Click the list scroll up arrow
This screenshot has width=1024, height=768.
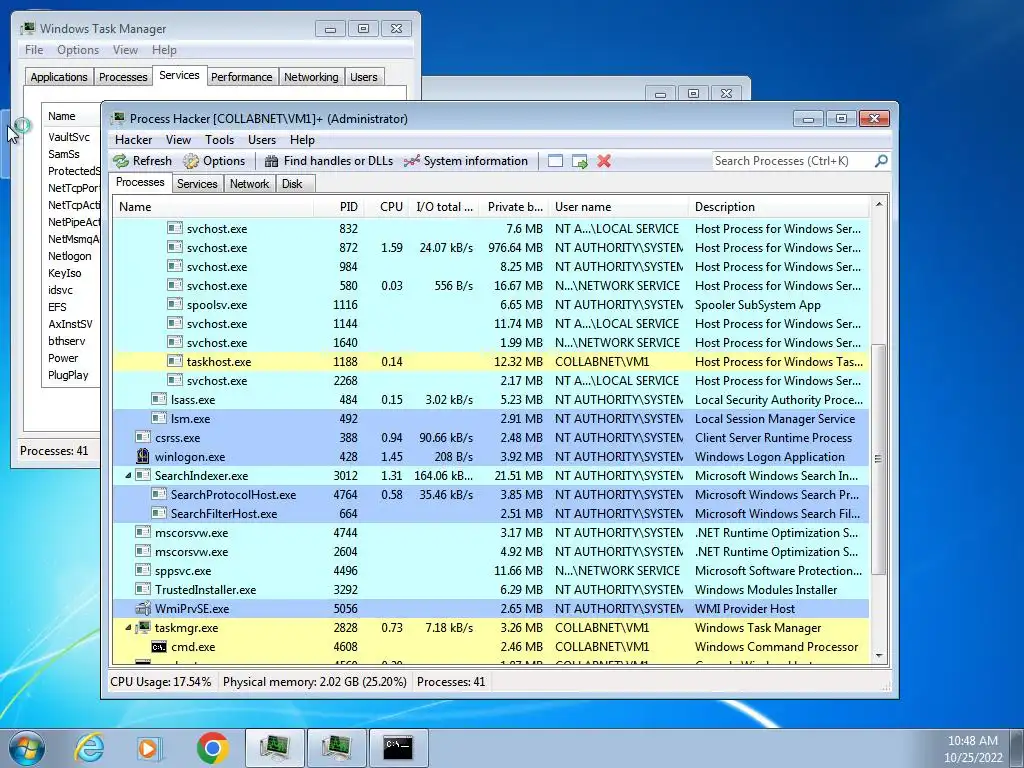click(x=879, y=204)
